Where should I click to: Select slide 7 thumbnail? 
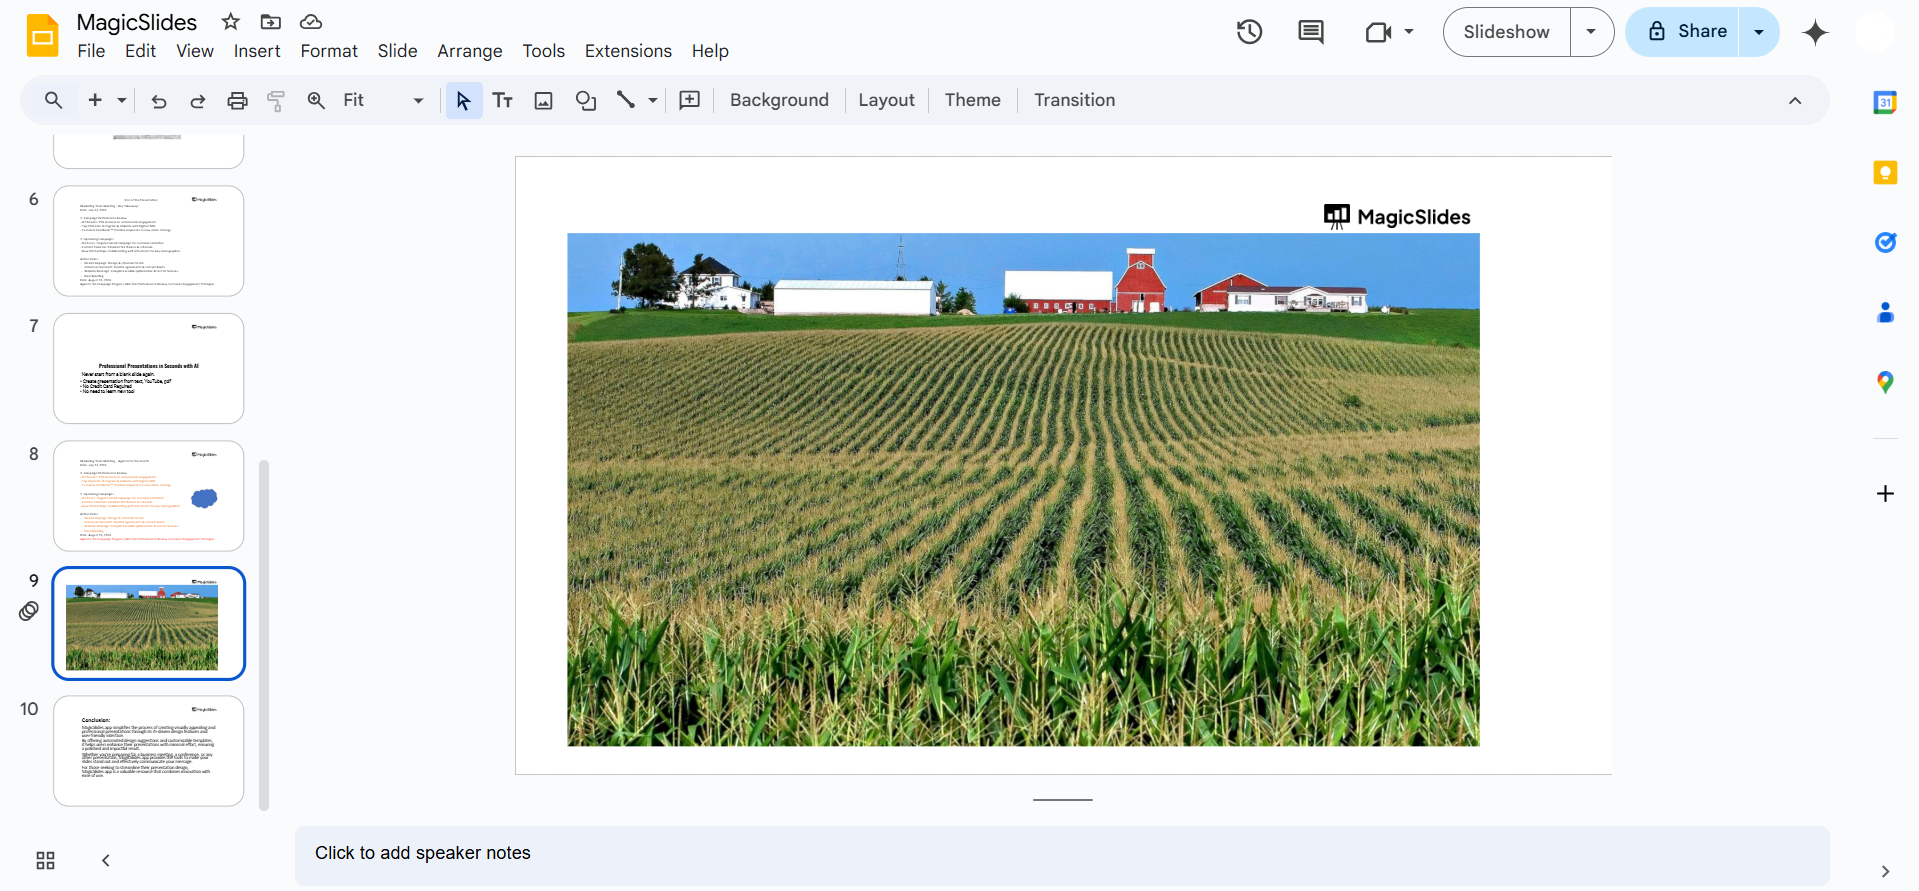tap(149, 369)
